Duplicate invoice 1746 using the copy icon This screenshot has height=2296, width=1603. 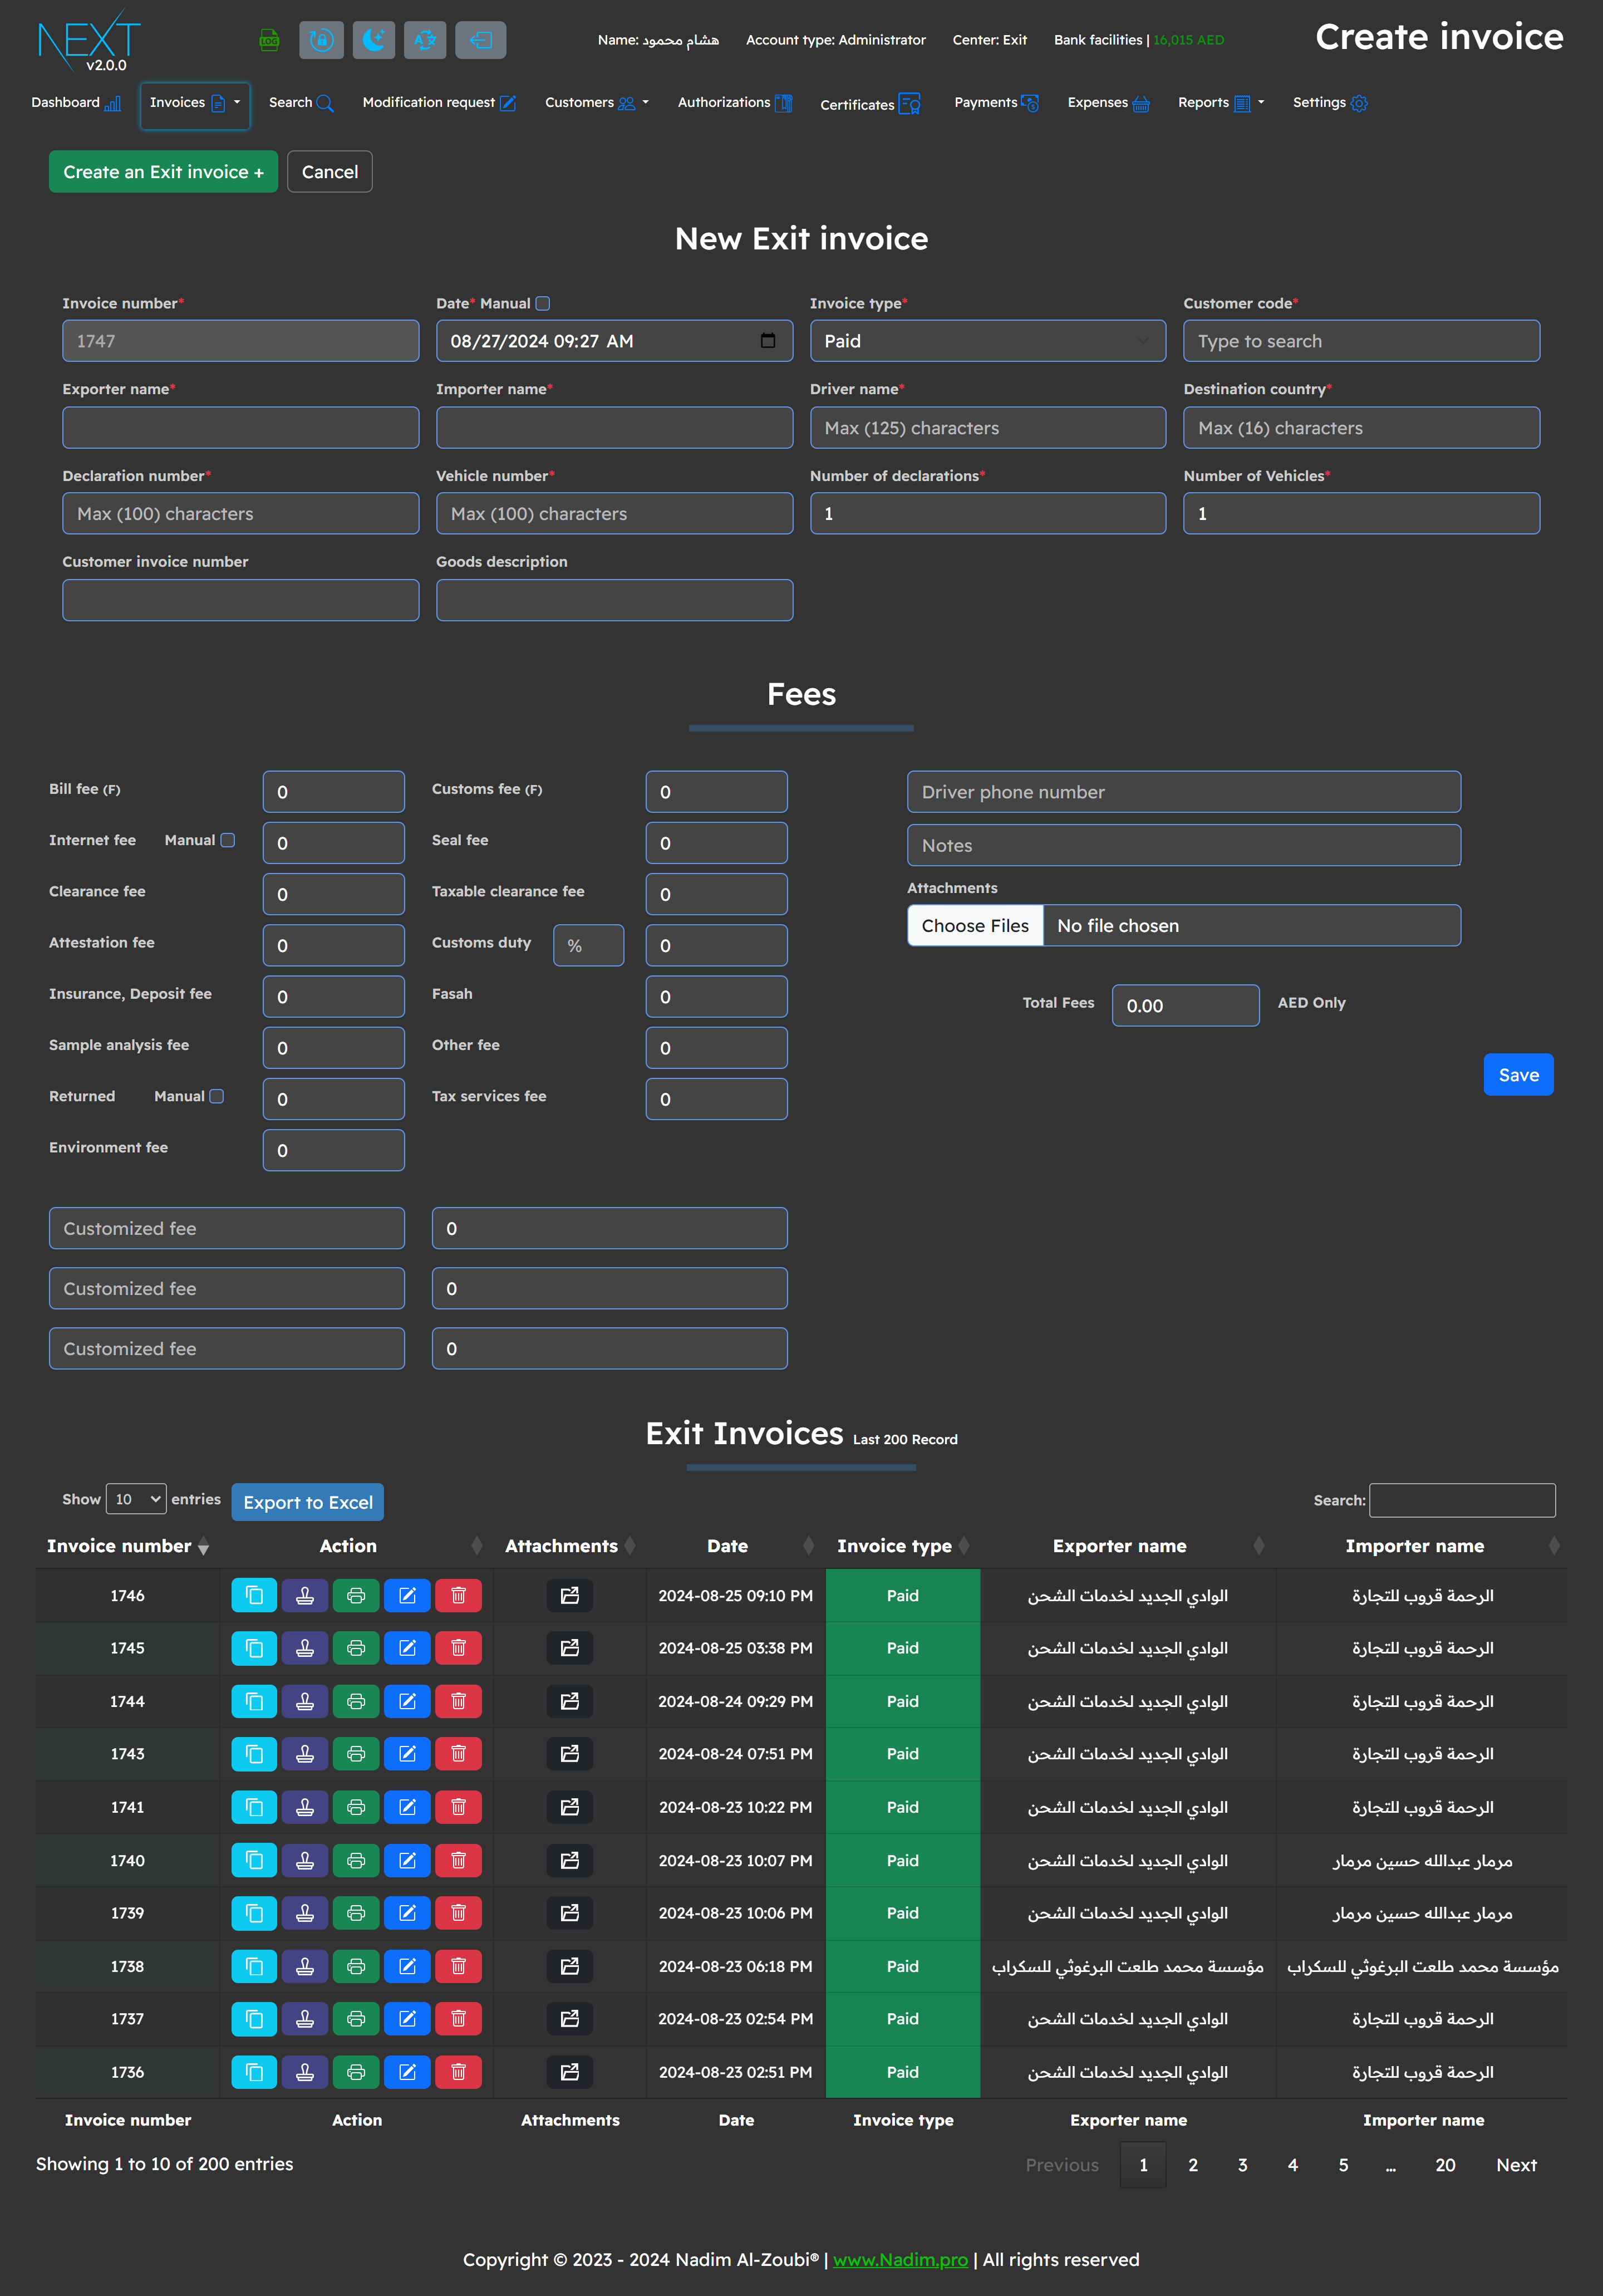(x=254, y=1595)
